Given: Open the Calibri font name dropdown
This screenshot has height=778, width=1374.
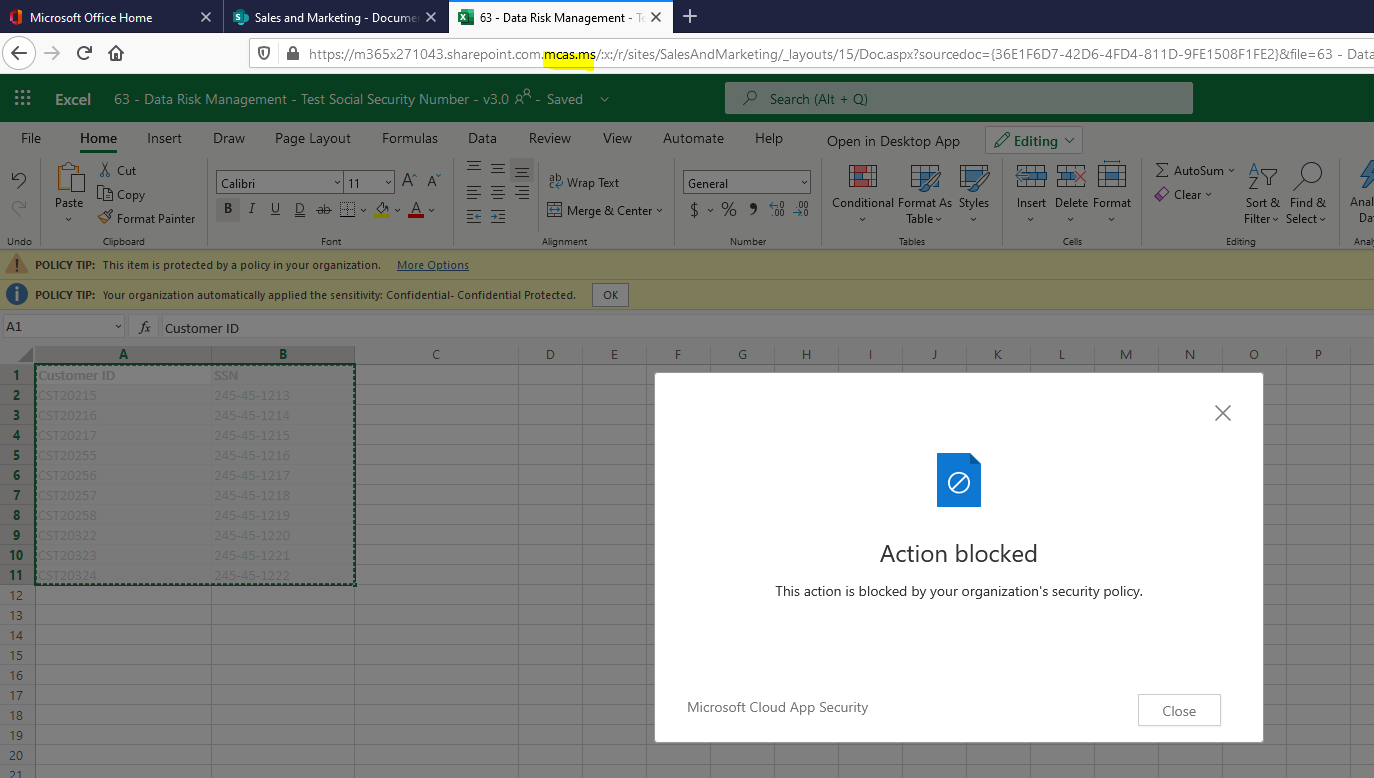Looking at the screenshot, I should pyautogui.click(x=337, y=183).
